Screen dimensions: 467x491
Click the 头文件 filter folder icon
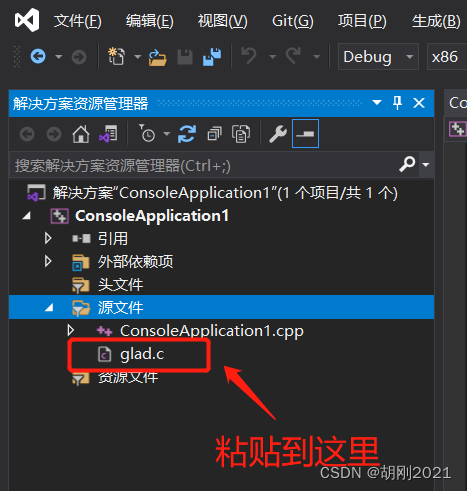(81, 285)
